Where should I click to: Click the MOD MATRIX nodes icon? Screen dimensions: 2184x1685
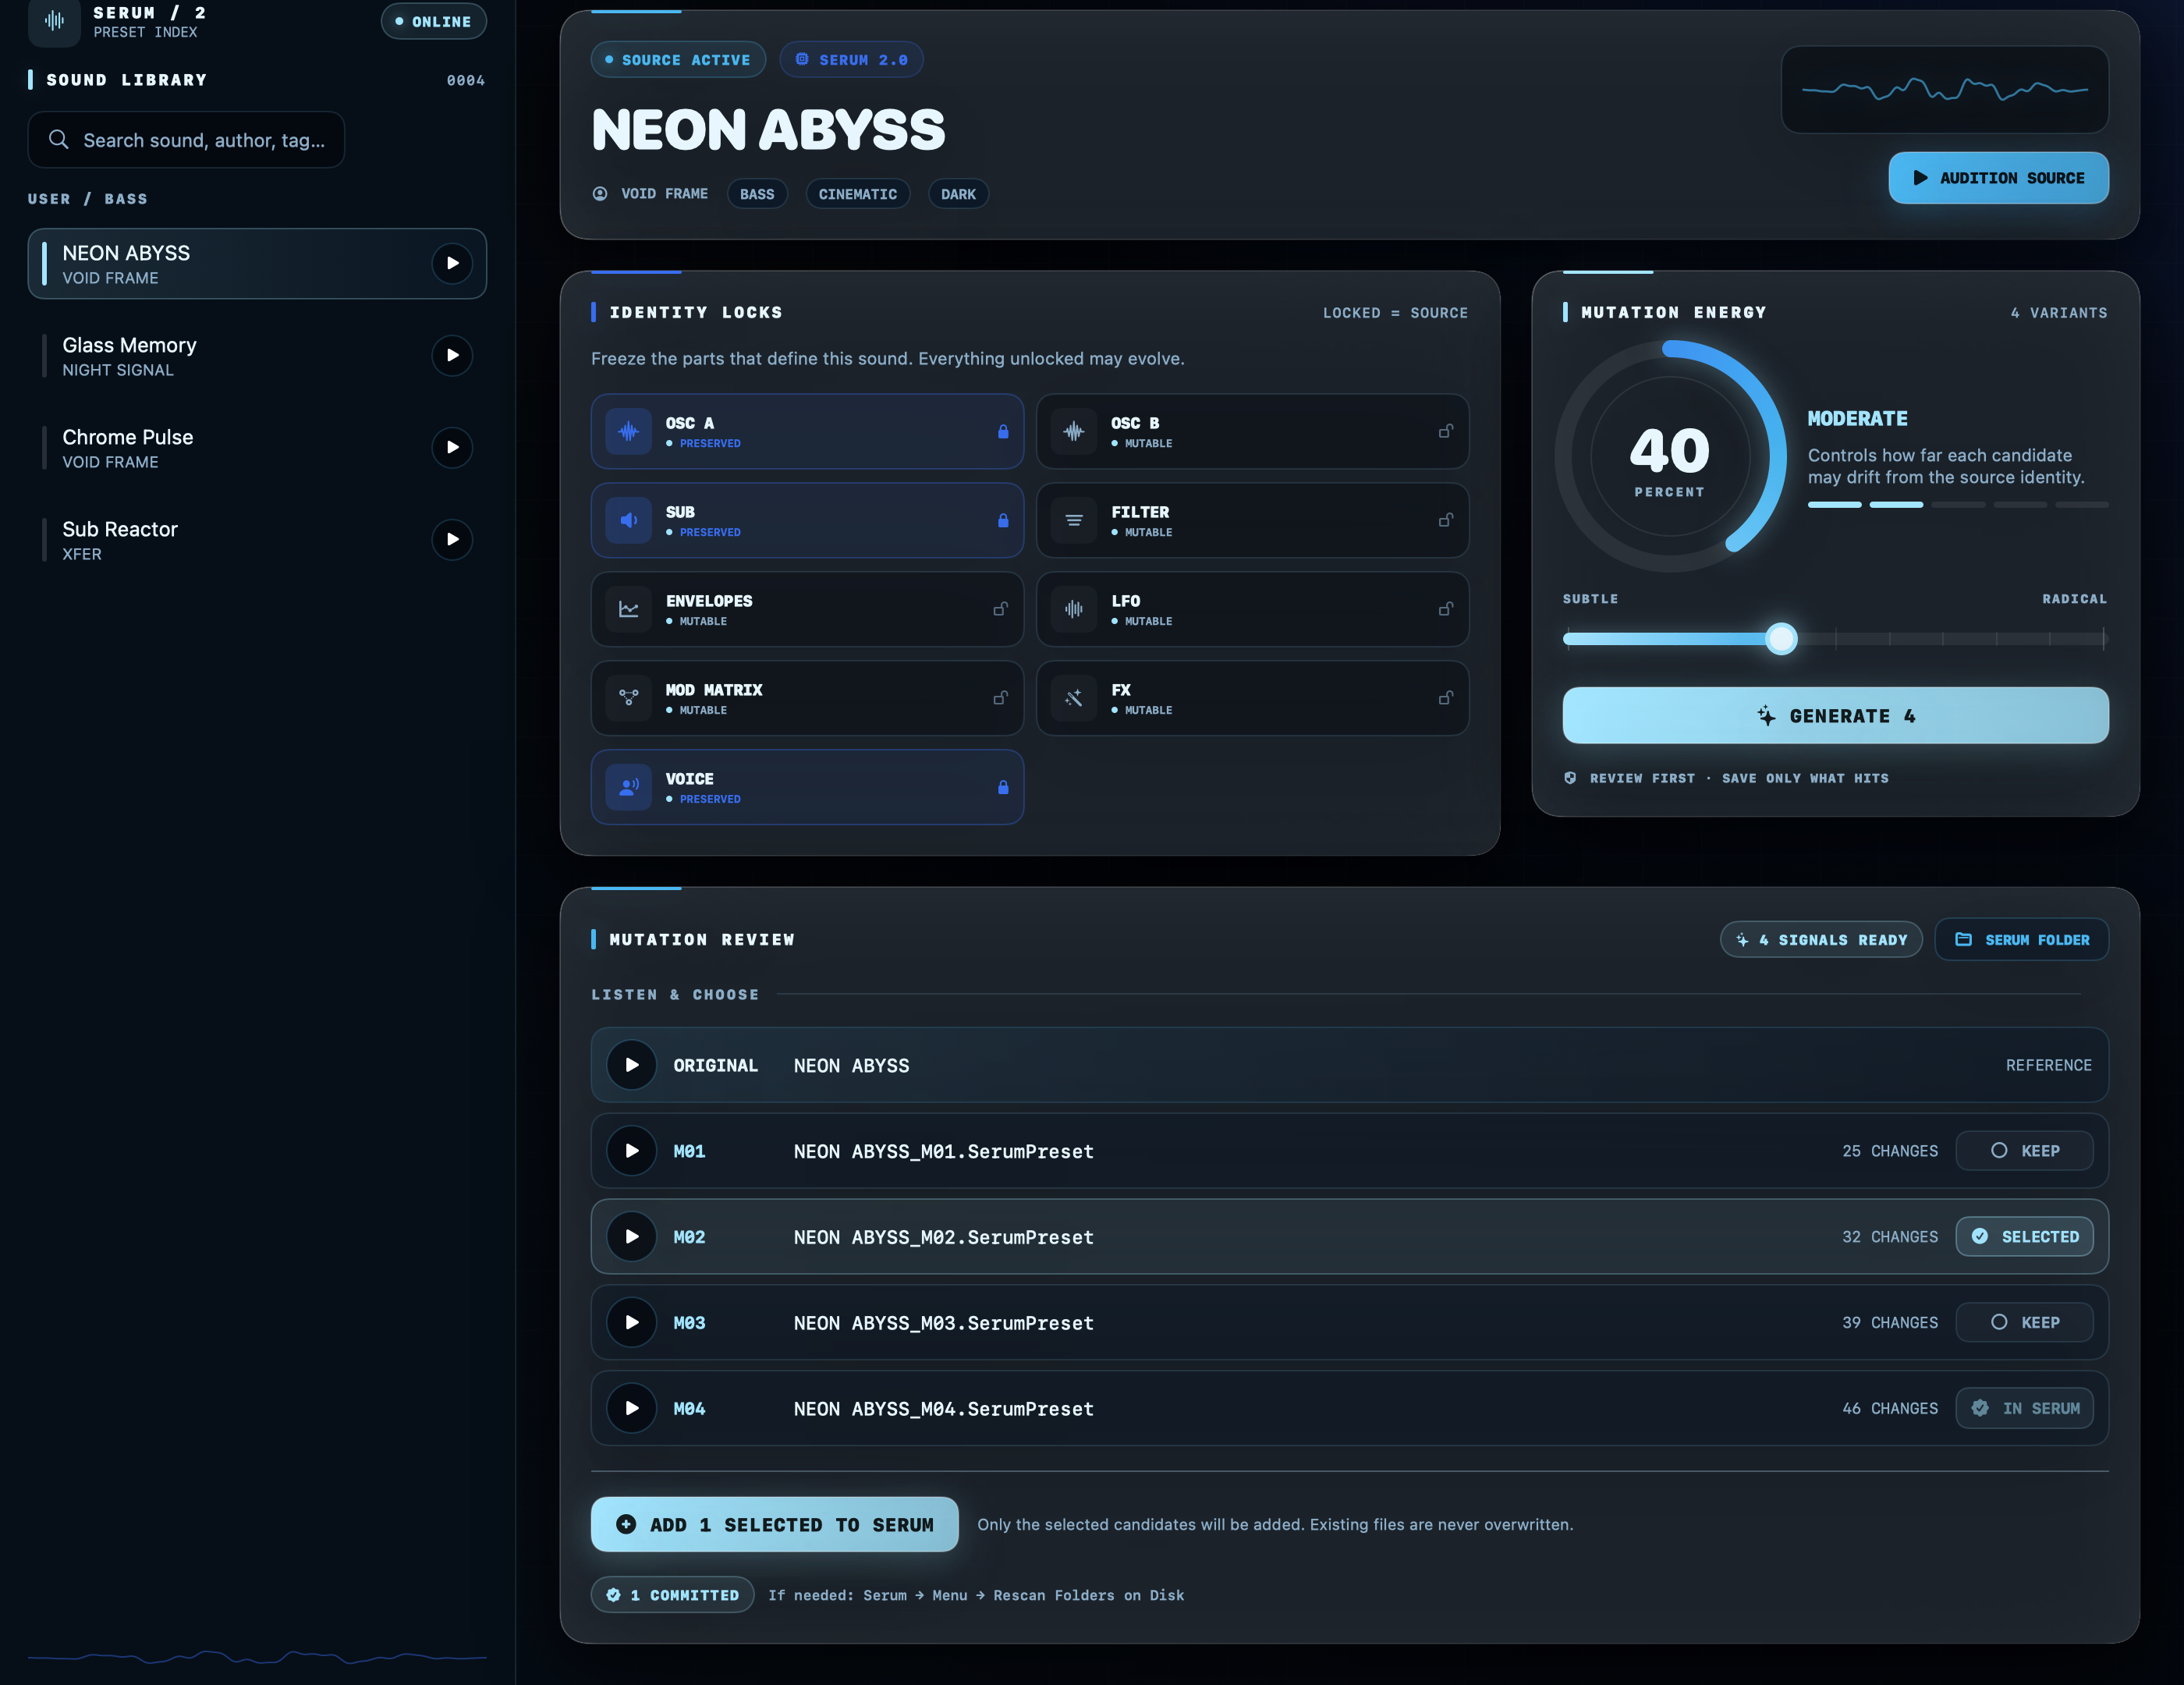click(x=629, y=699)
